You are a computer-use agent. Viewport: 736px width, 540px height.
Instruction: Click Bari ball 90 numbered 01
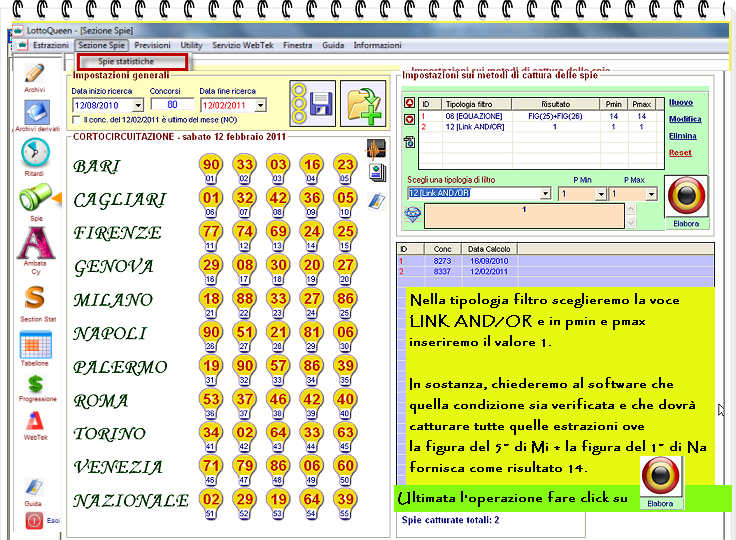coord(211,168)
